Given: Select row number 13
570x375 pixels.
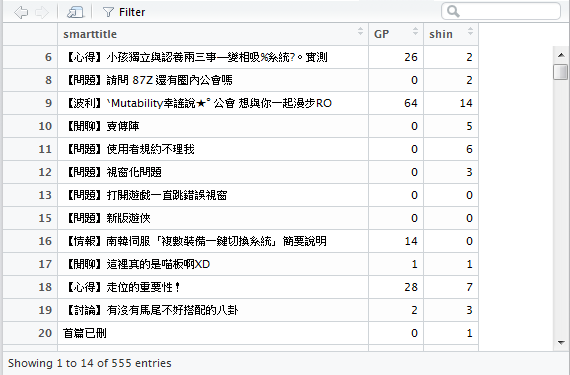Looking at the screenshot, I should click(x=45, y=195).
